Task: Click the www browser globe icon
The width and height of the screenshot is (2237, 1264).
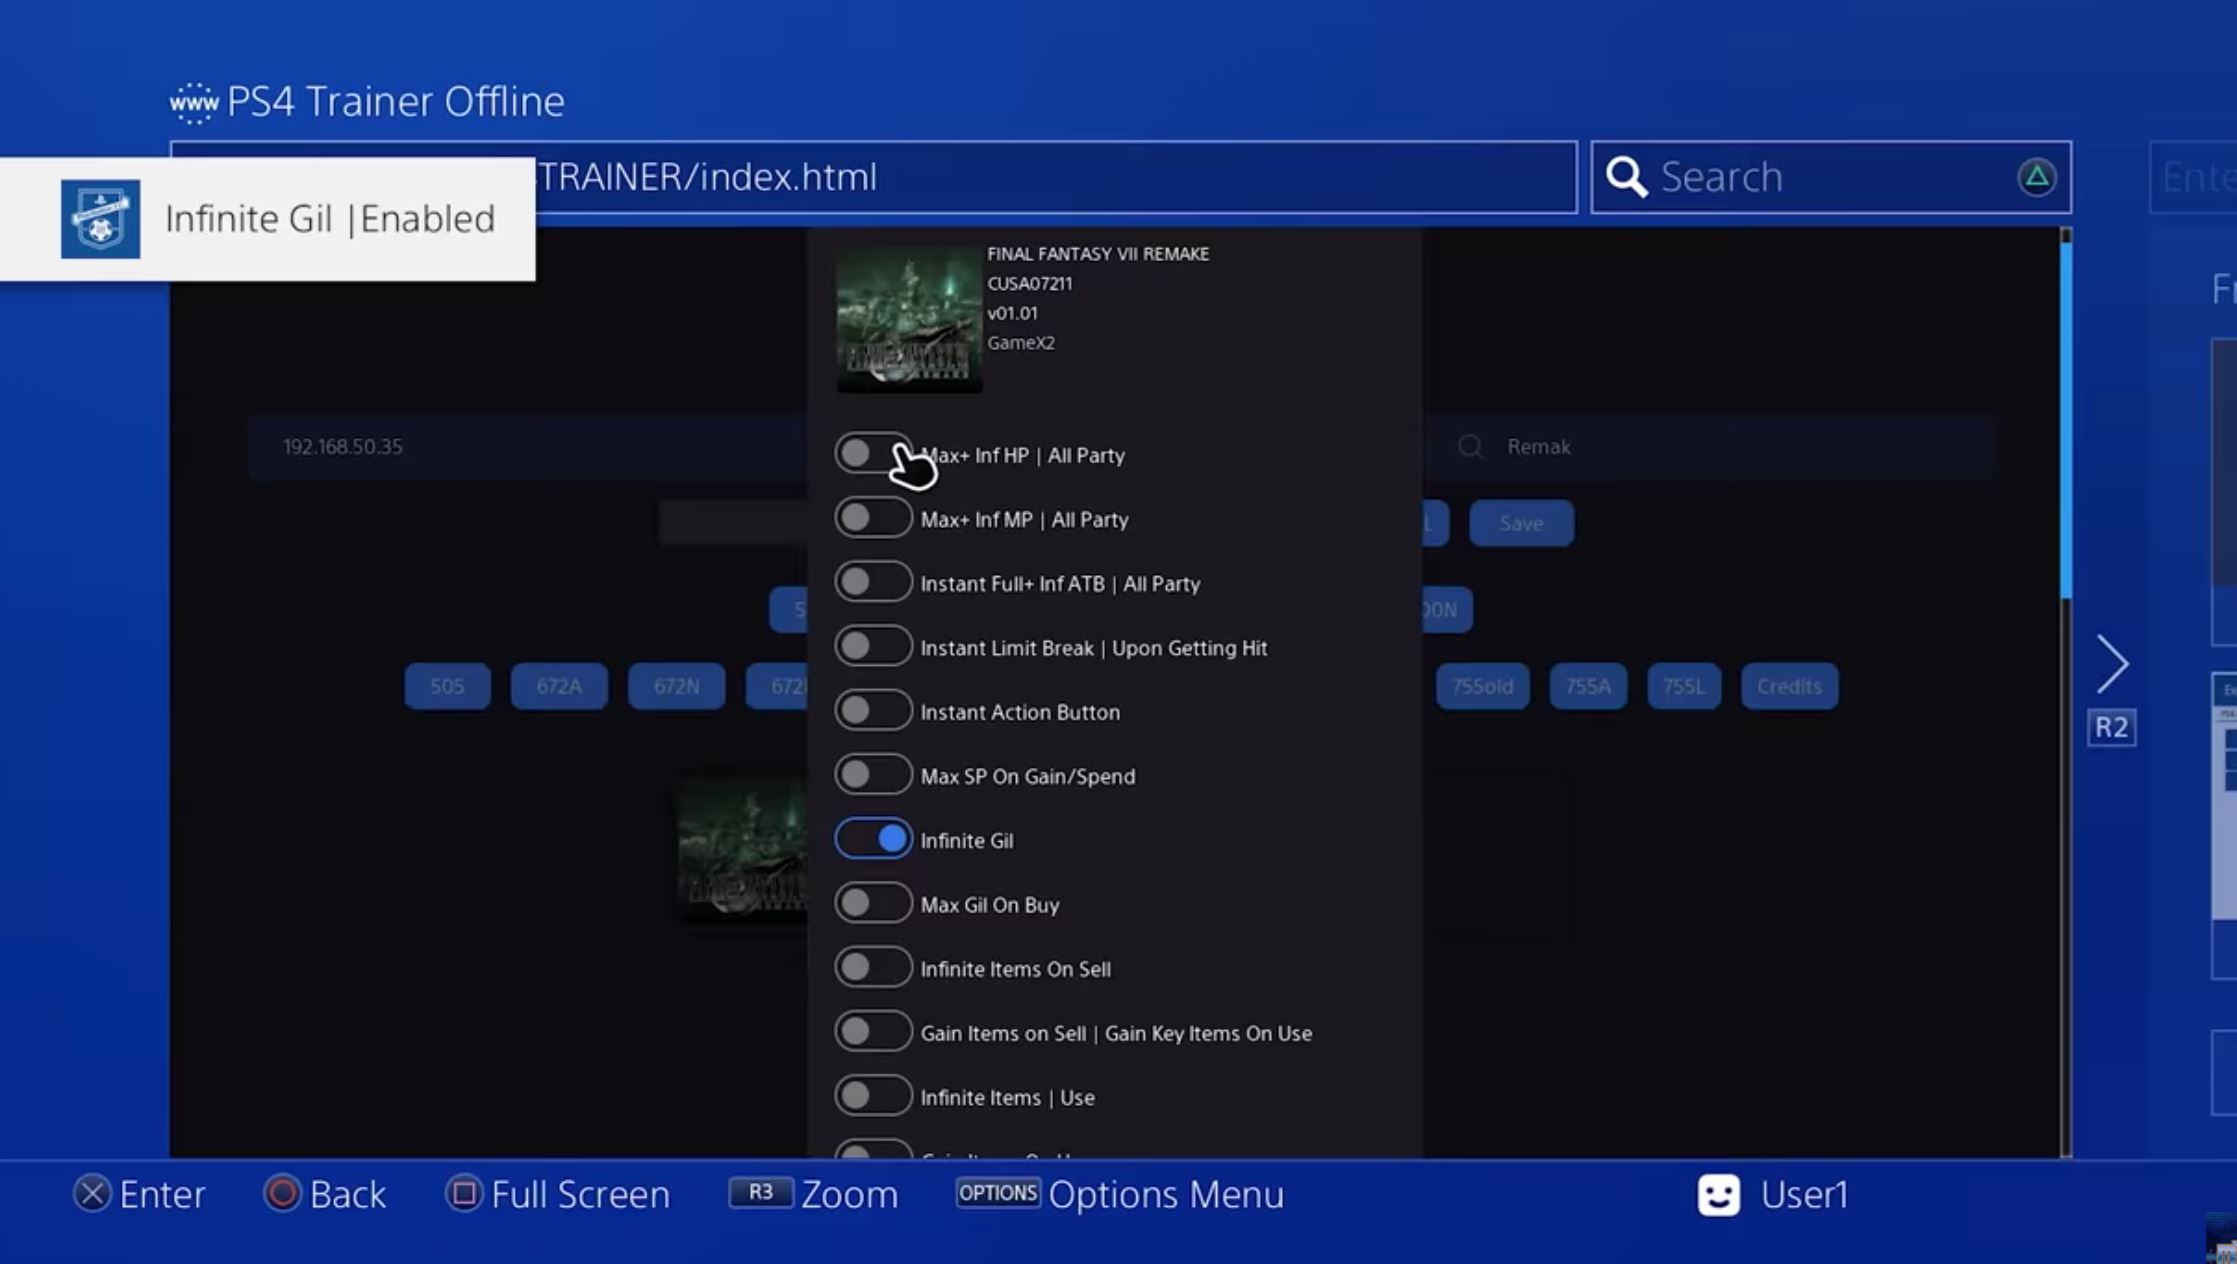Action: tap(193, 103)
